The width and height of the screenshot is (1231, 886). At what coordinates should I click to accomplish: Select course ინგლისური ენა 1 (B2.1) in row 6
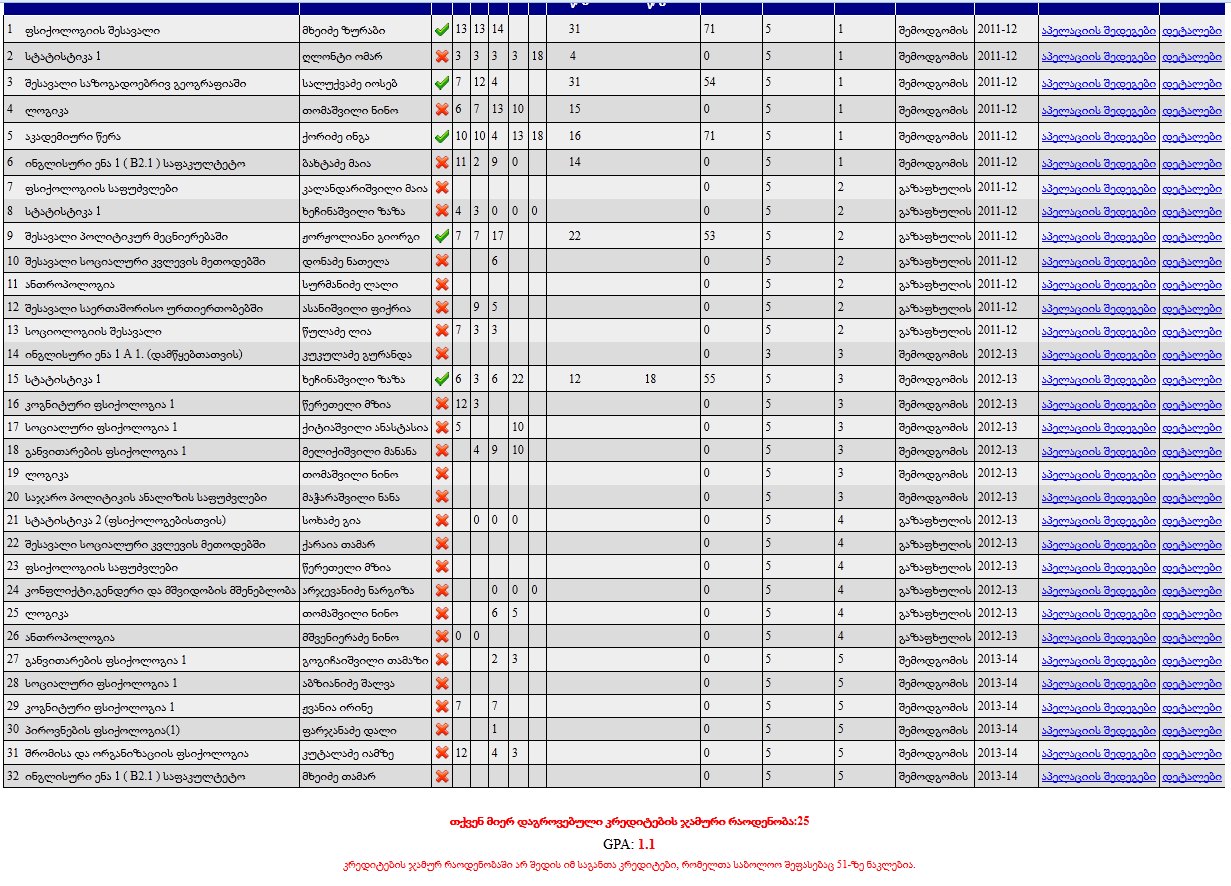coord(133,161)
